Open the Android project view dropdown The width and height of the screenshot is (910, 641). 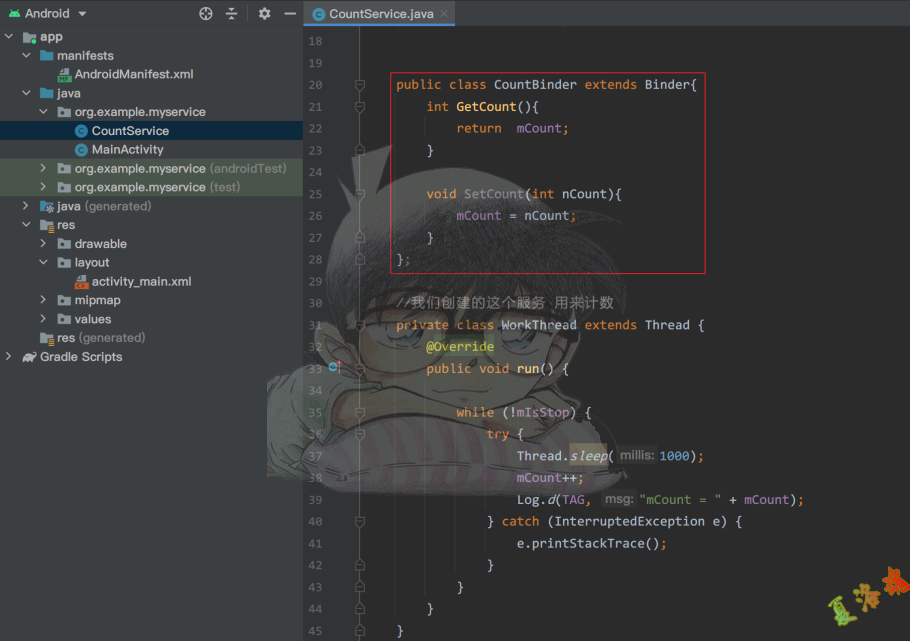click(x=82, y=14)
